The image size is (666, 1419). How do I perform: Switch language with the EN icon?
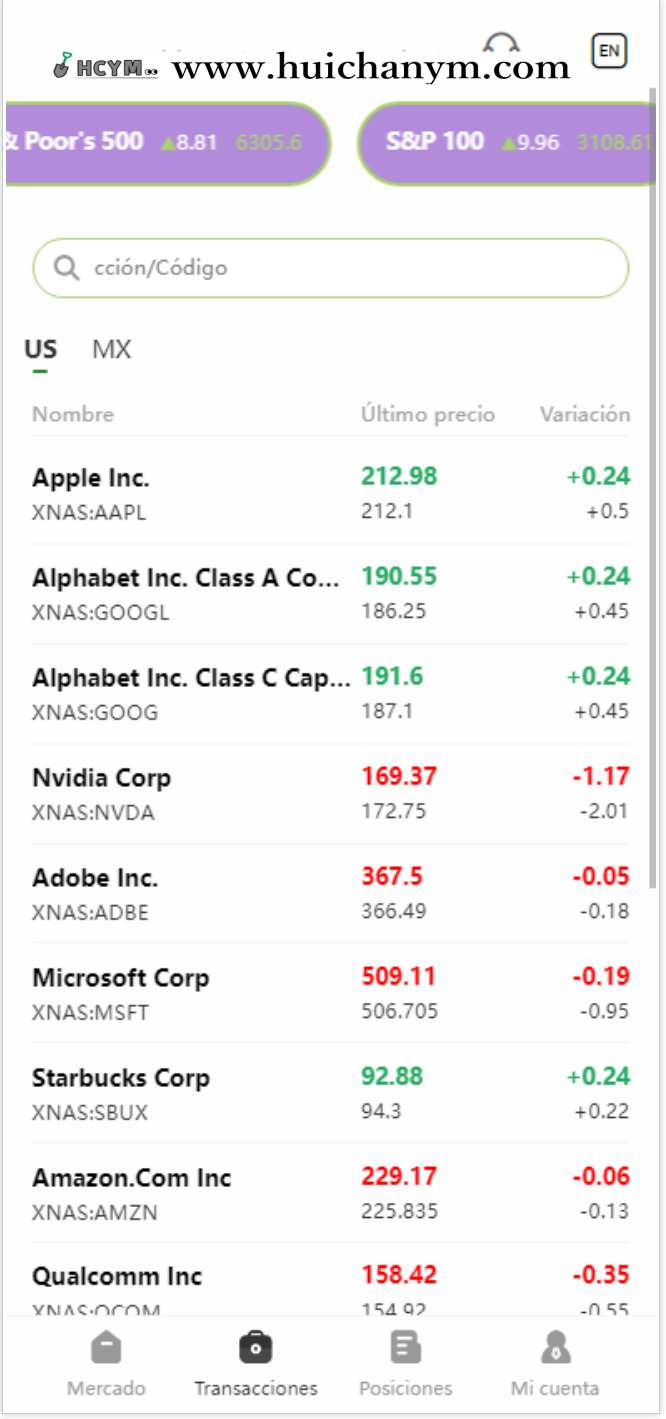(x=609, y=51)
